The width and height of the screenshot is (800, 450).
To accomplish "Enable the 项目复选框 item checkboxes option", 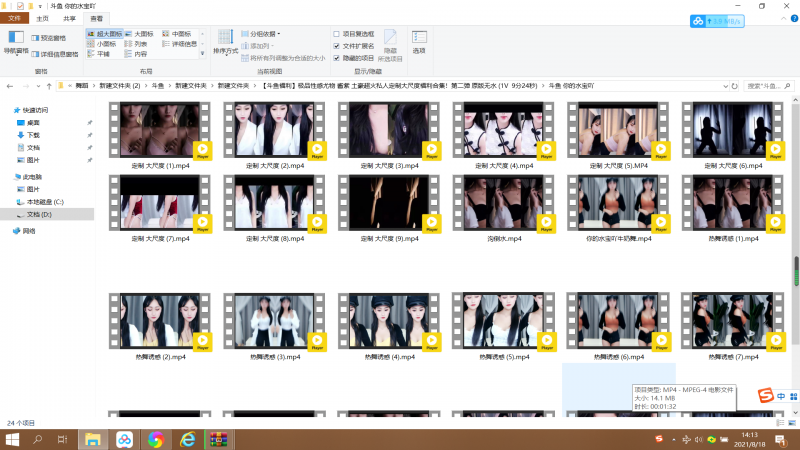I will click(x=337, y=33).
